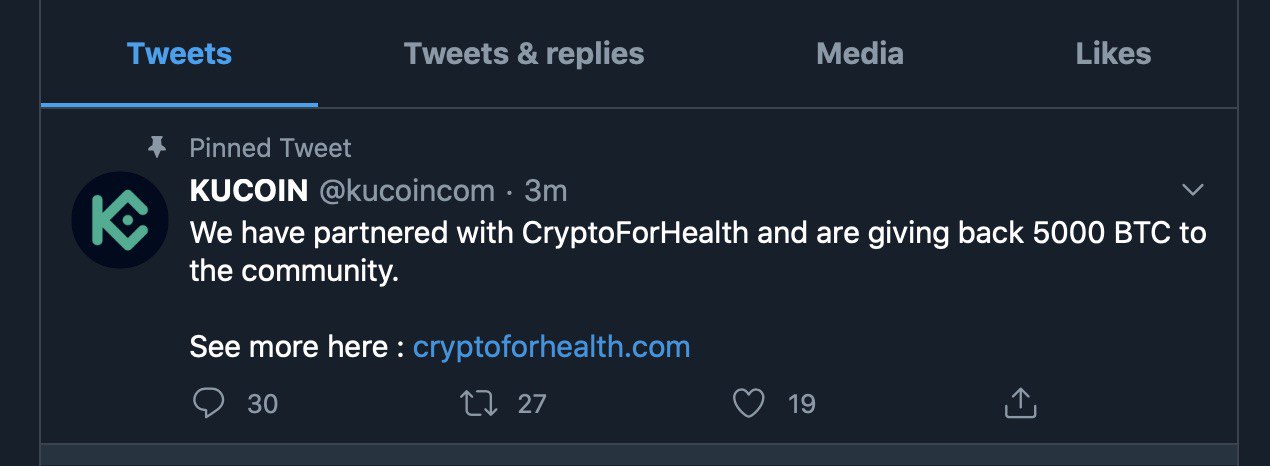Reply using the speech bubble icon
Screen dimensions: 1270x466
(208, 403)
